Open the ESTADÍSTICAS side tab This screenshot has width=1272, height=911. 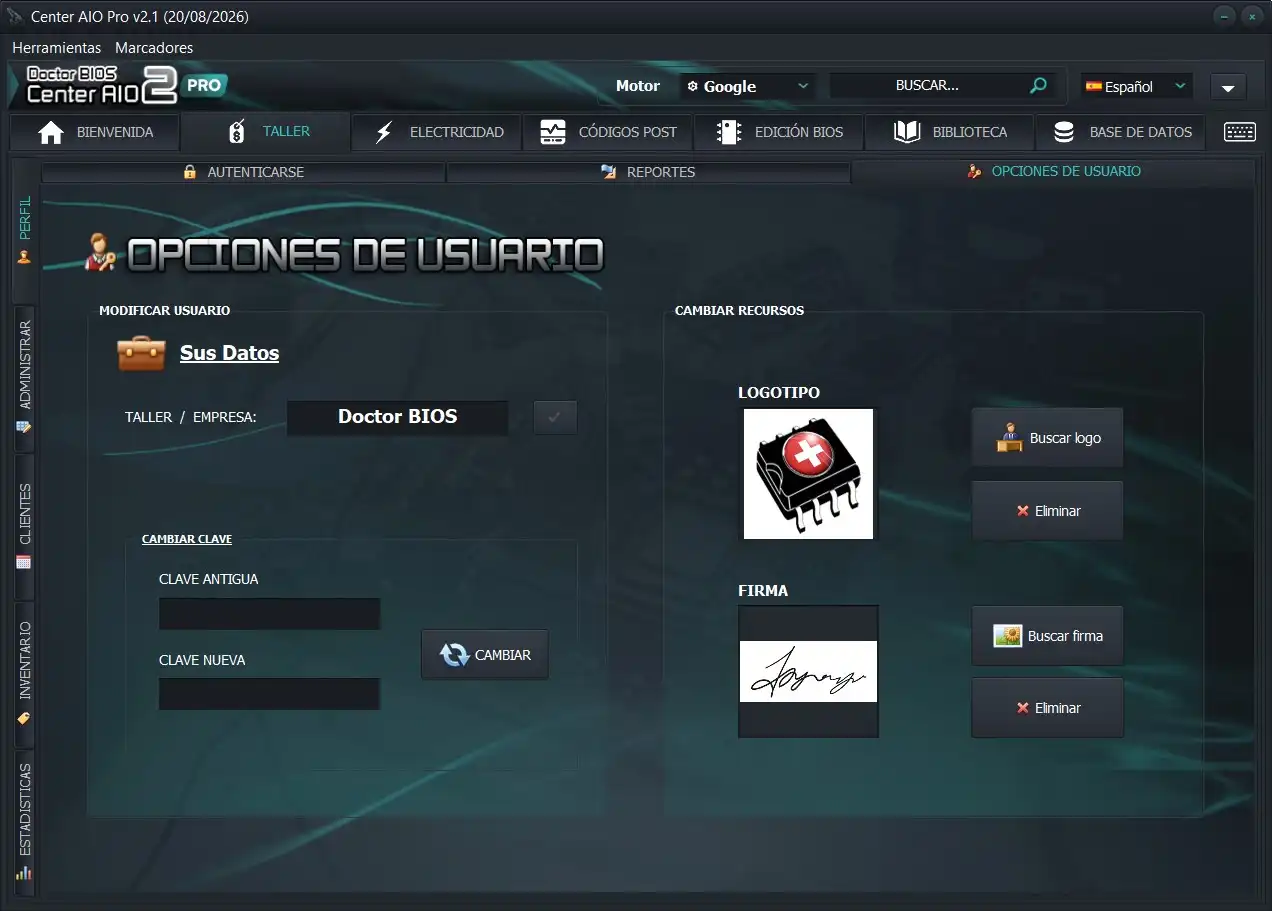click(x=24, y=822)
